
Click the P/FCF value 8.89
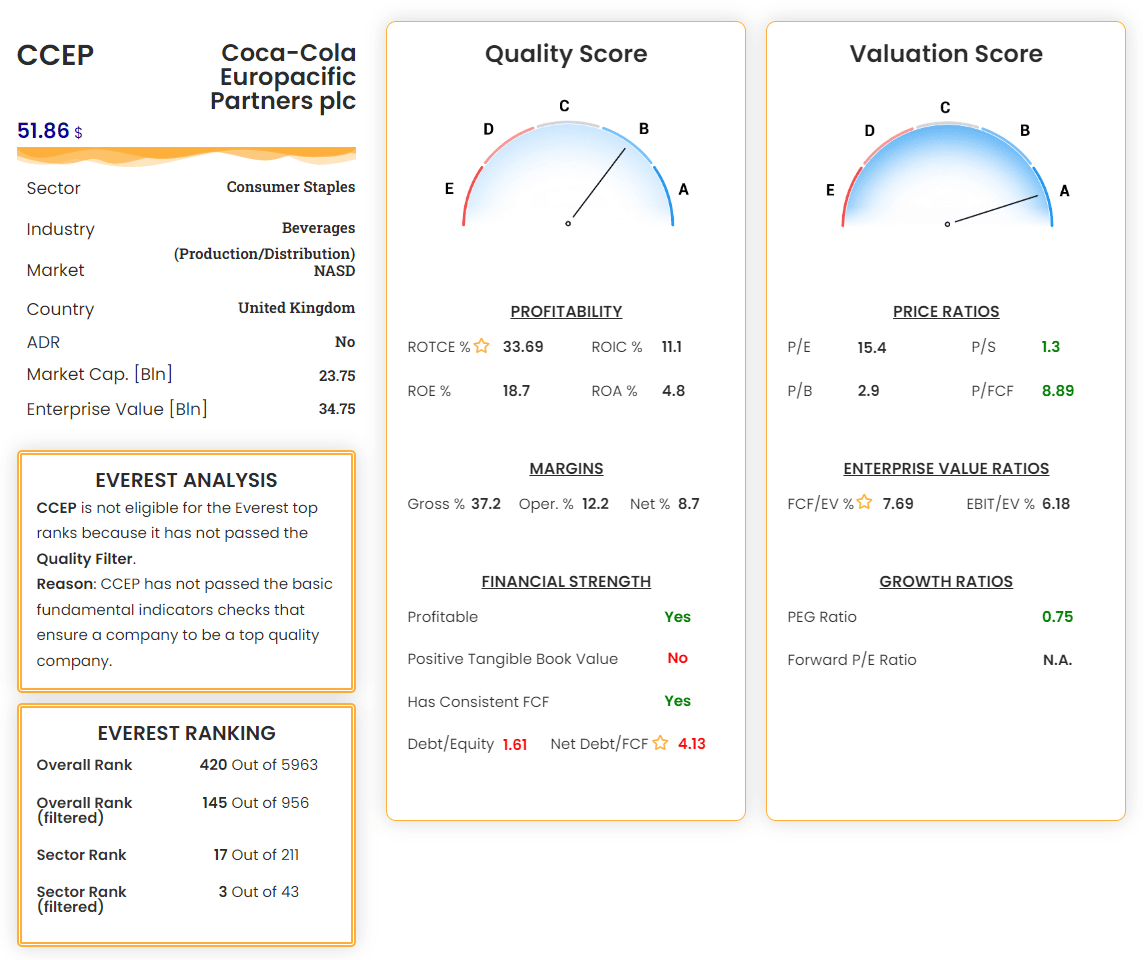click(1057, 390)
